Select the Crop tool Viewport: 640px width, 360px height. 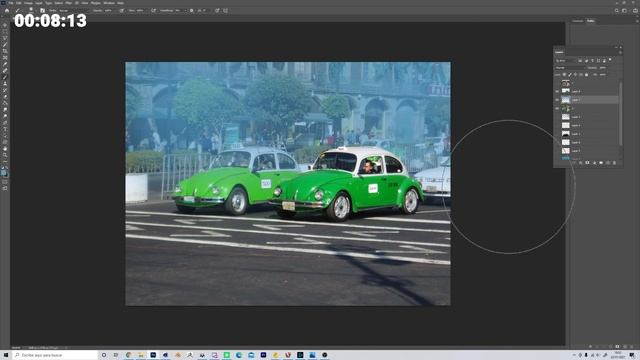[5, 51]
